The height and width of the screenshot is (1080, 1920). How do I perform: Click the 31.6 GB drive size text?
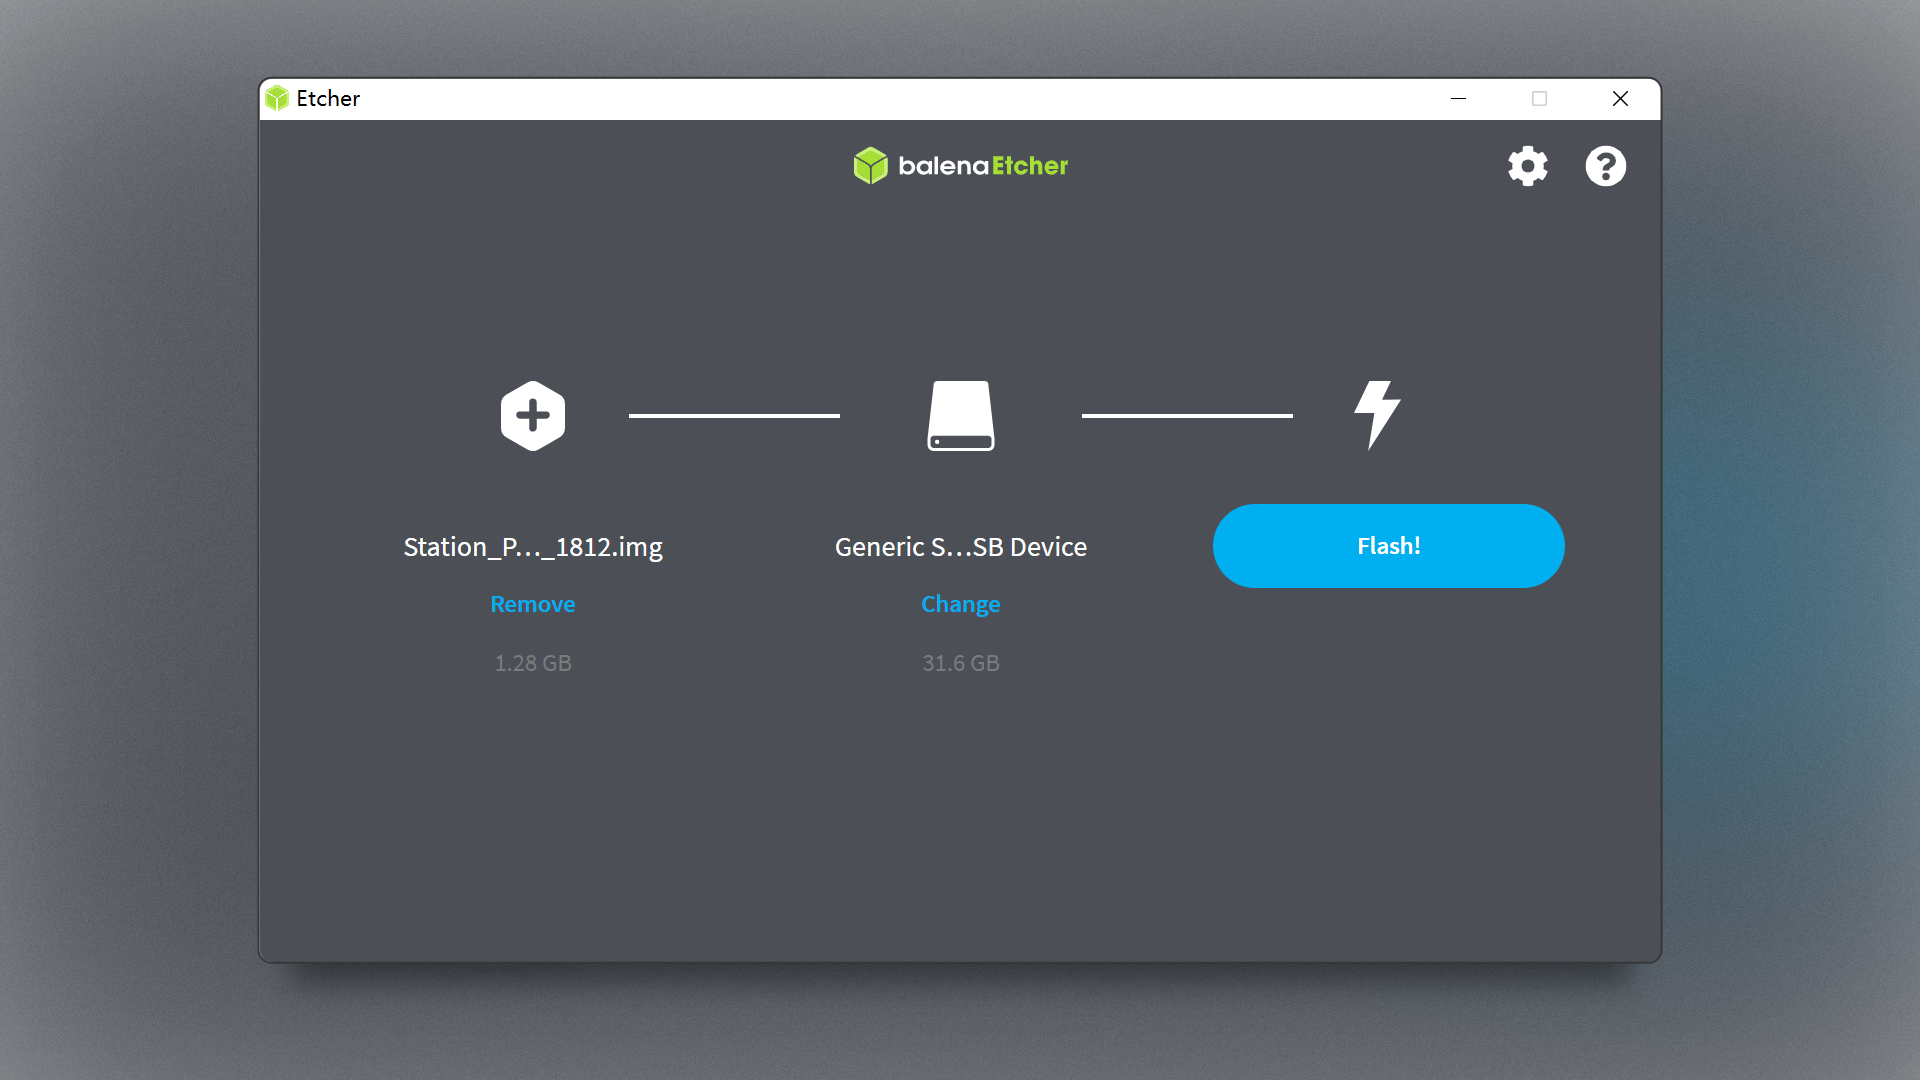coord(961,663)
